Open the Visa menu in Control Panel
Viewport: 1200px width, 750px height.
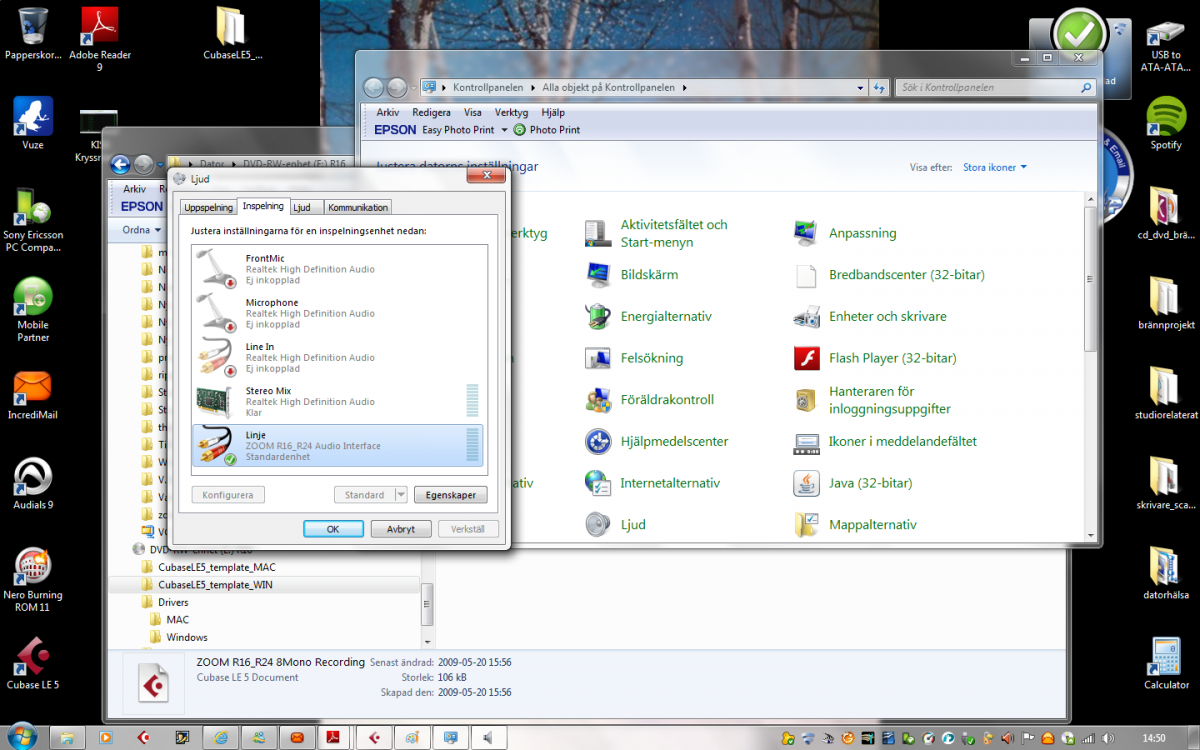pyautogui.click(x=473, y=113)
